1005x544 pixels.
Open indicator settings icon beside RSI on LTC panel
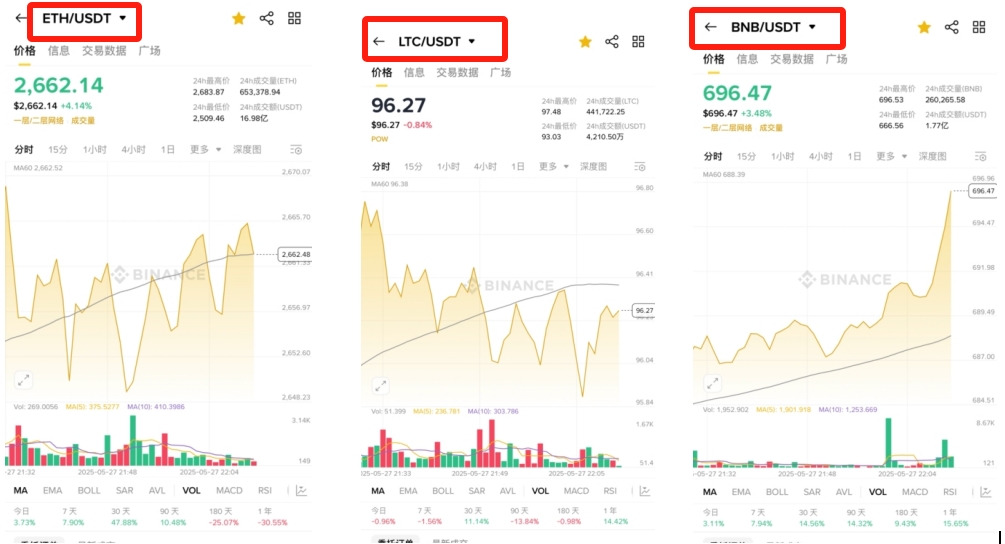(x=645, y=491)
